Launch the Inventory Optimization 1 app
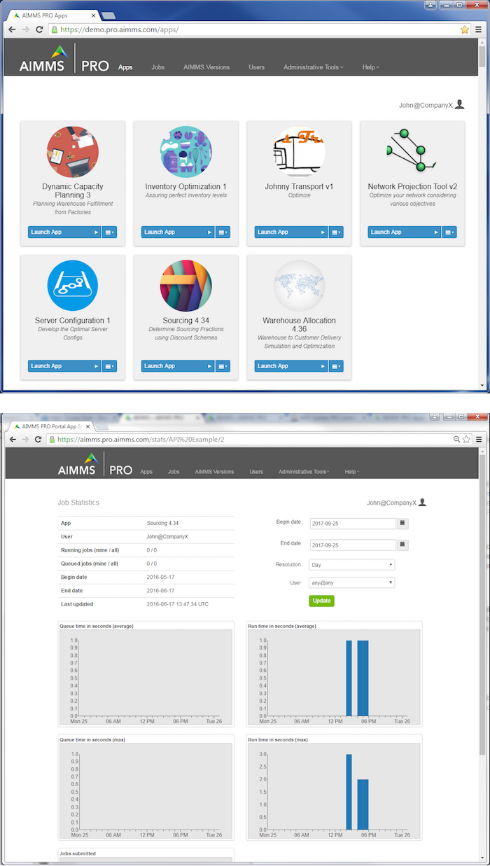Screen dimensions: 490x866 coord(177,232)
